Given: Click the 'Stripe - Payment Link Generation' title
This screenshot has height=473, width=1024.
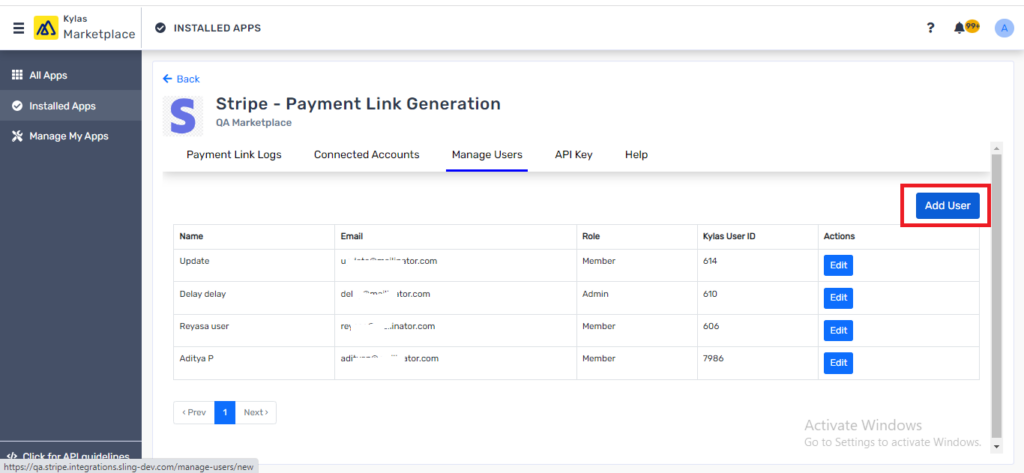Looking at the screenshot, I should pos(358,103).
